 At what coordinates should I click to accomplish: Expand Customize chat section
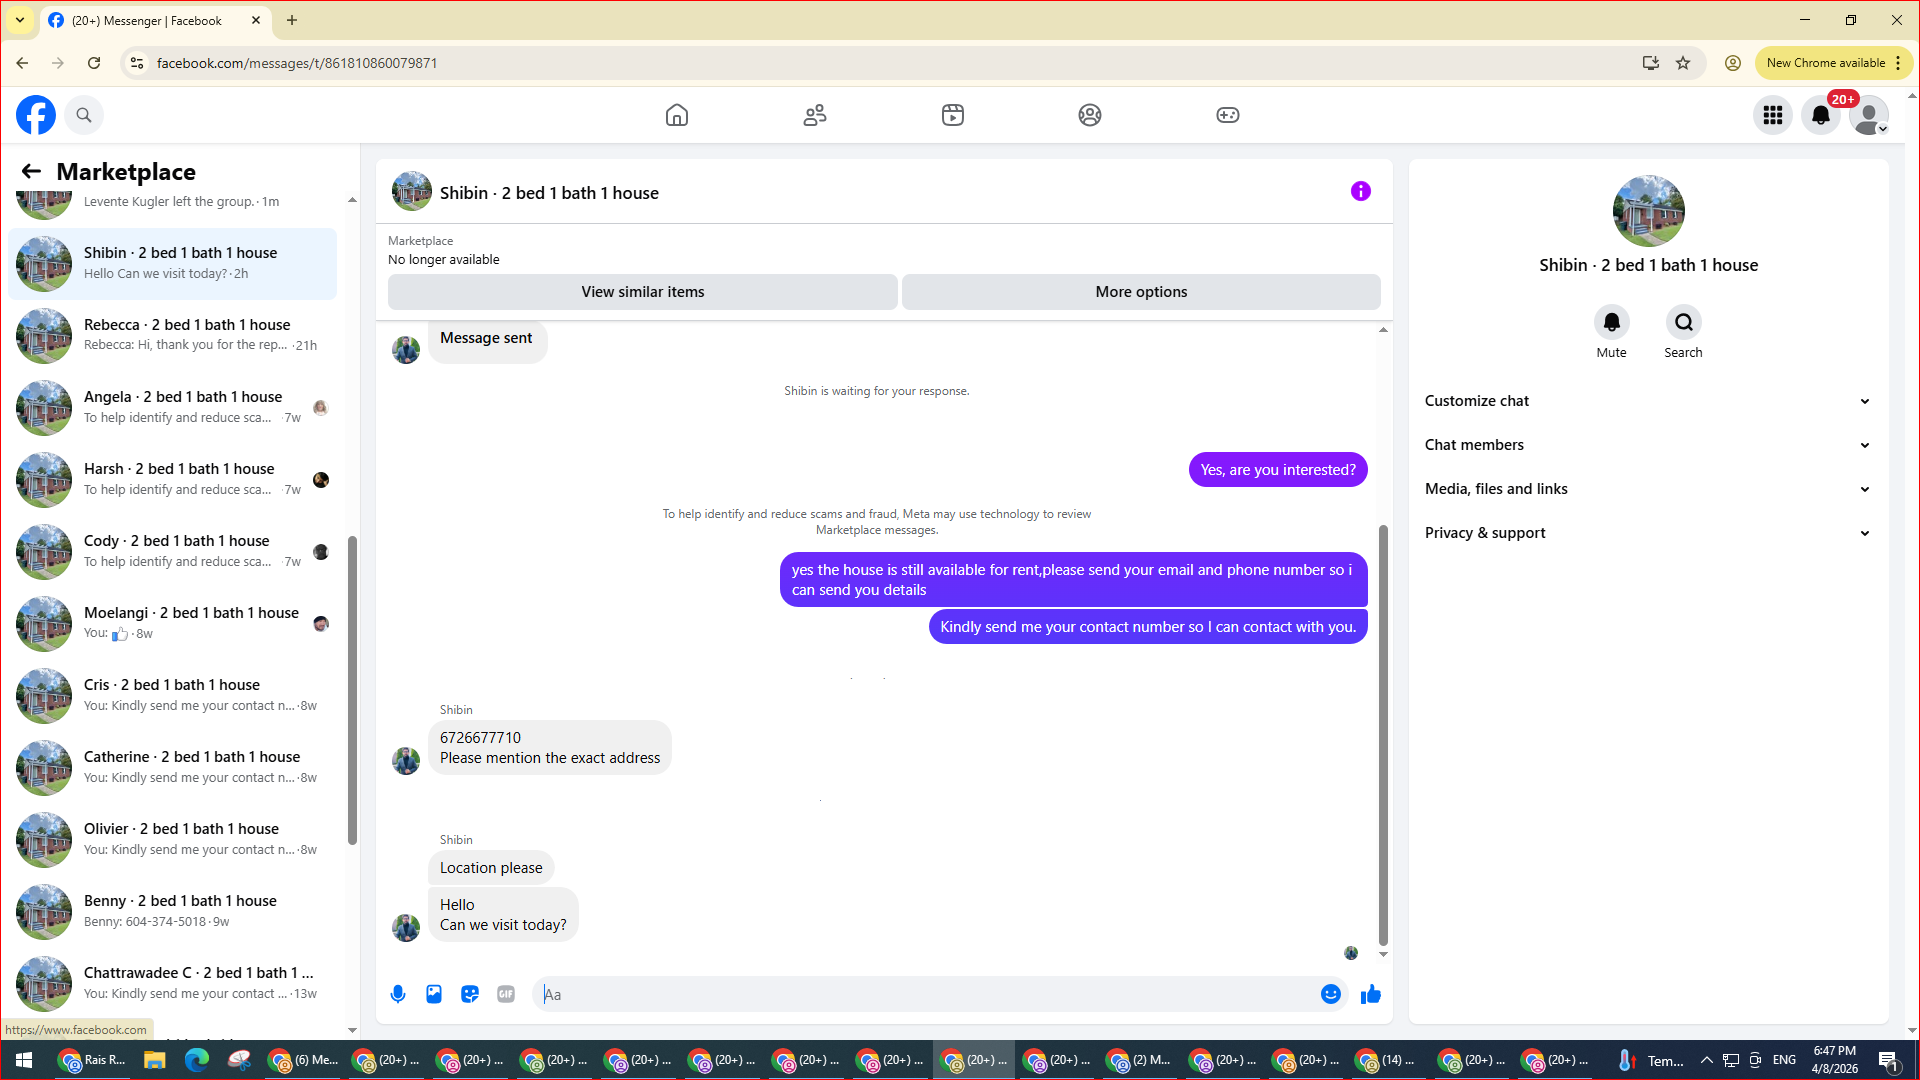point(1647,401)
